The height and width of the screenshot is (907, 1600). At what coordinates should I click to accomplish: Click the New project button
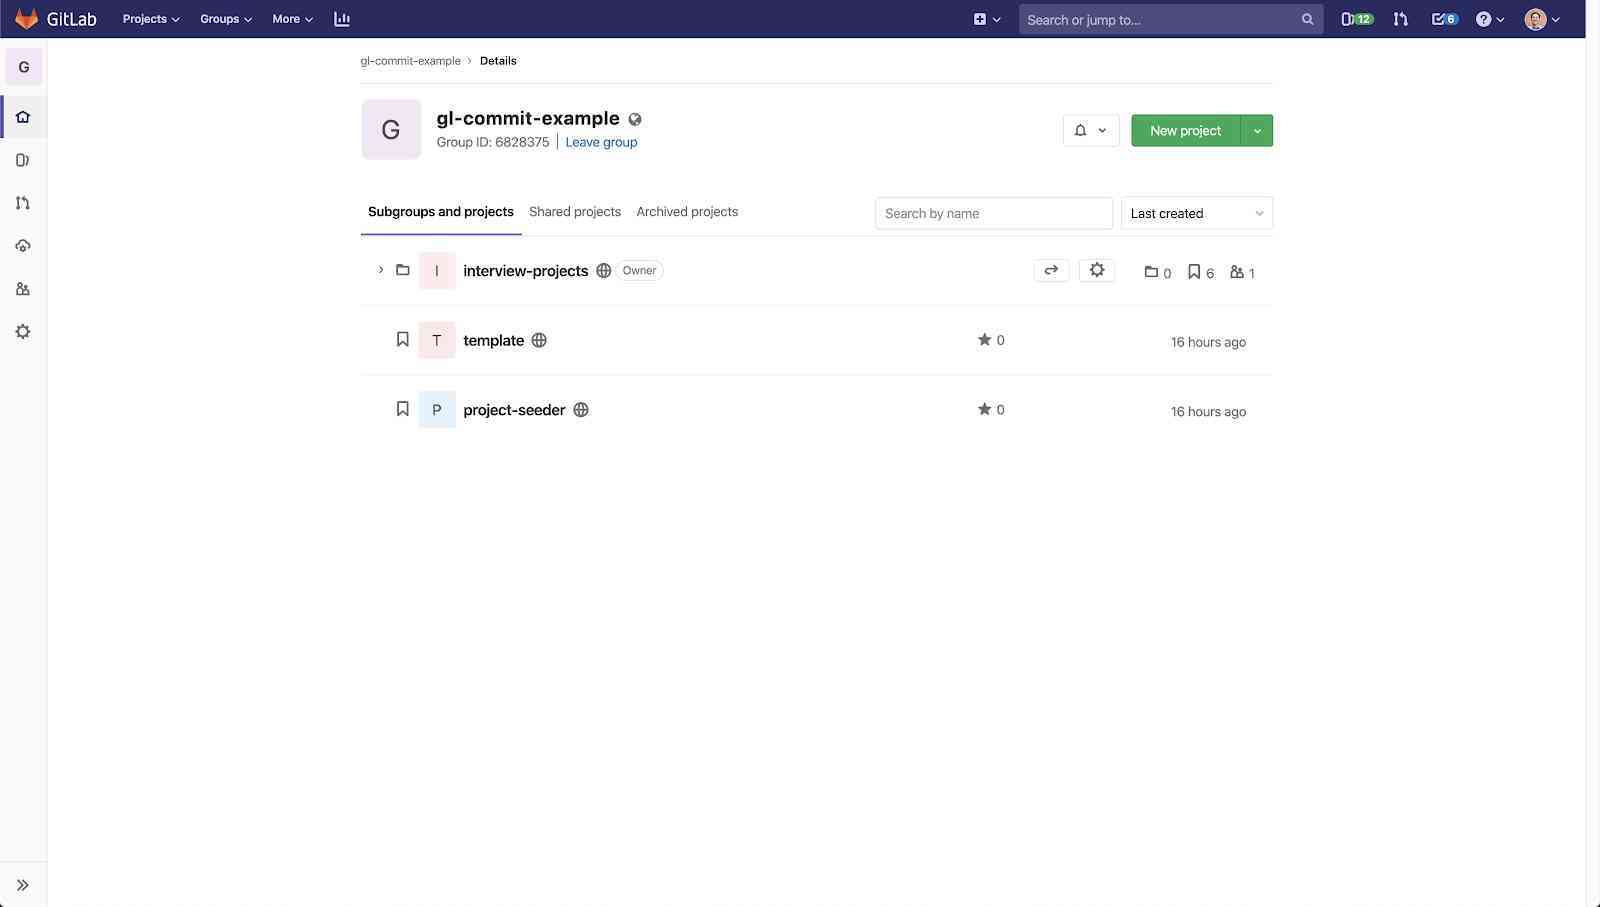click(1185, 130)
